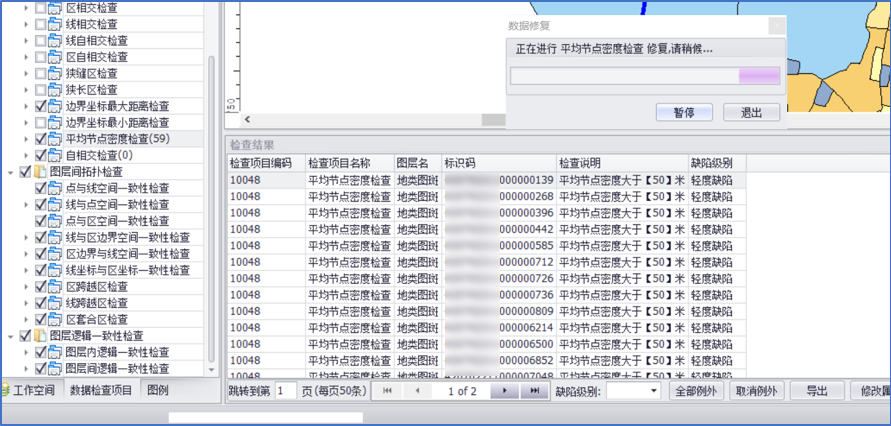The width and height of the screenshot is (891, 426).
Task: Uncheck the 边界坐标最大距离检查 checkbox
Action: click(41, 106)
